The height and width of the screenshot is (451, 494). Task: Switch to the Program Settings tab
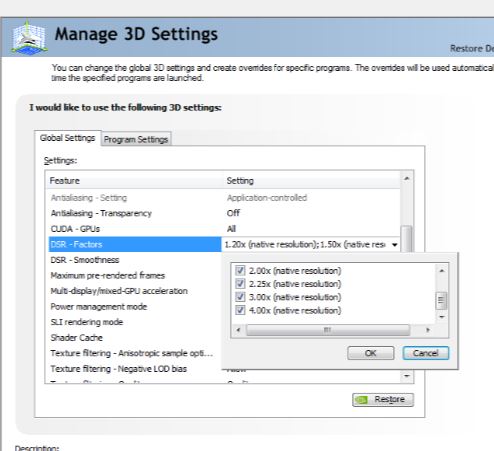[136, 139]
